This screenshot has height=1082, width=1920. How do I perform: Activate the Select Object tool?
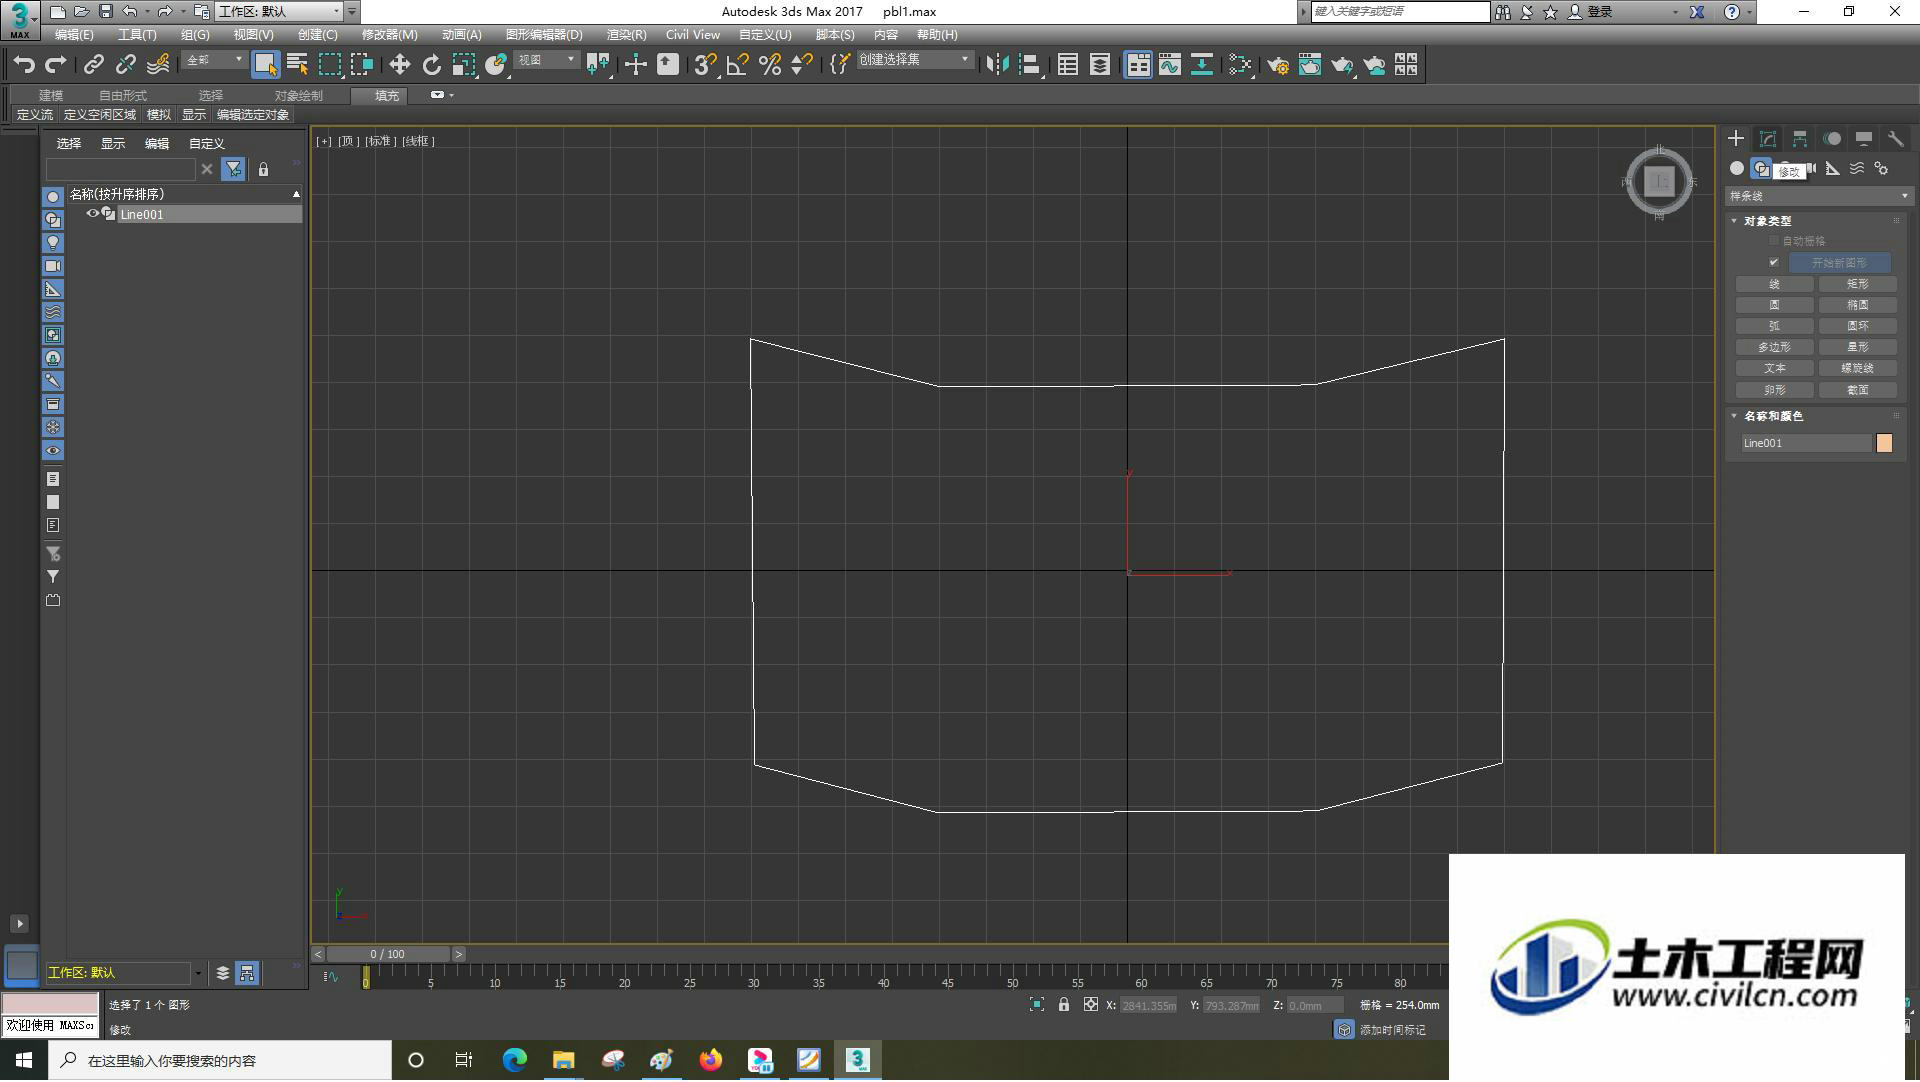pyautogui.click(x=265, y=65)
